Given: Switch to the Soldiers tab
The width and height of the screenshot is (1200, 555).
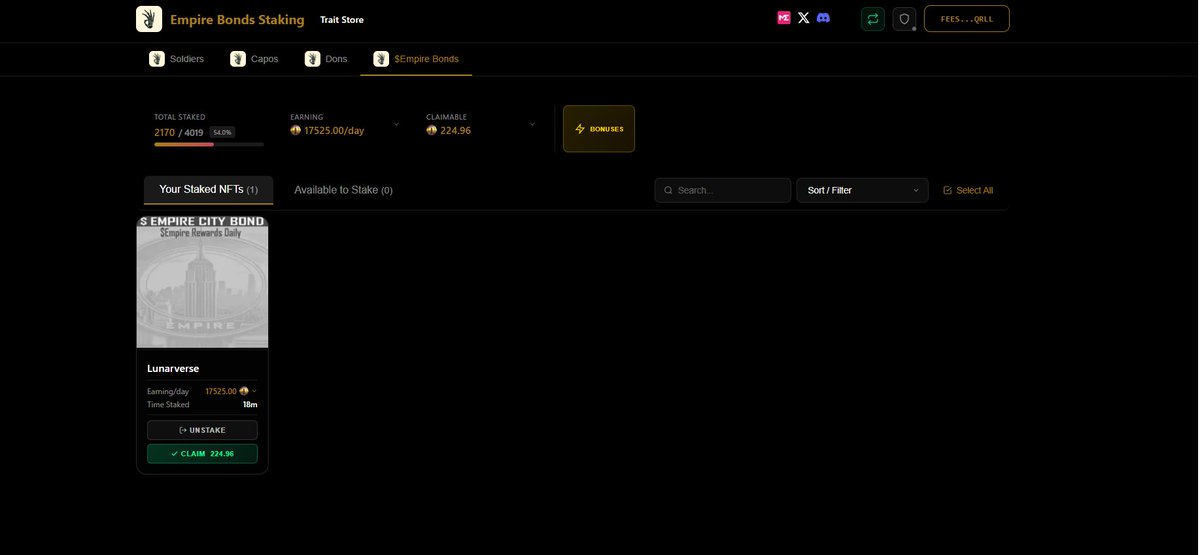Looking at the screenshot, I should pos(177,59).
